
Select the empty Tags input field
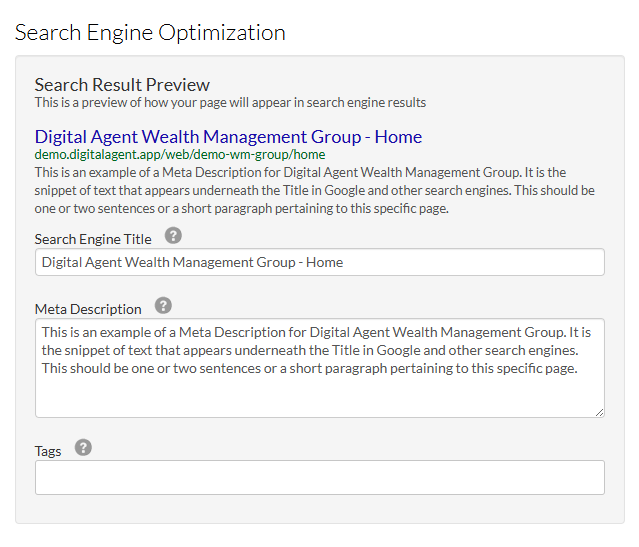point(320,478)
